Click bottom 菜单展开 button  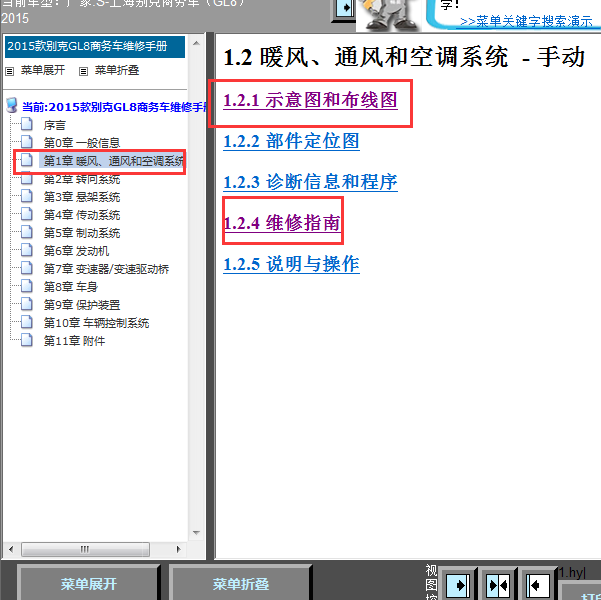89,584
